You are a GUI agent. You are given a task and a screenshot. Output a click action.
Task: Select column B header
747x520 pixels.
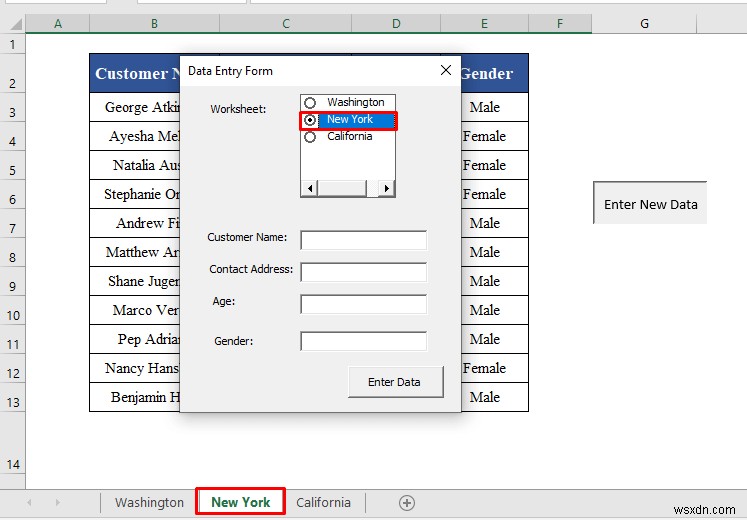pyautogui.click(x=154, y=24)
